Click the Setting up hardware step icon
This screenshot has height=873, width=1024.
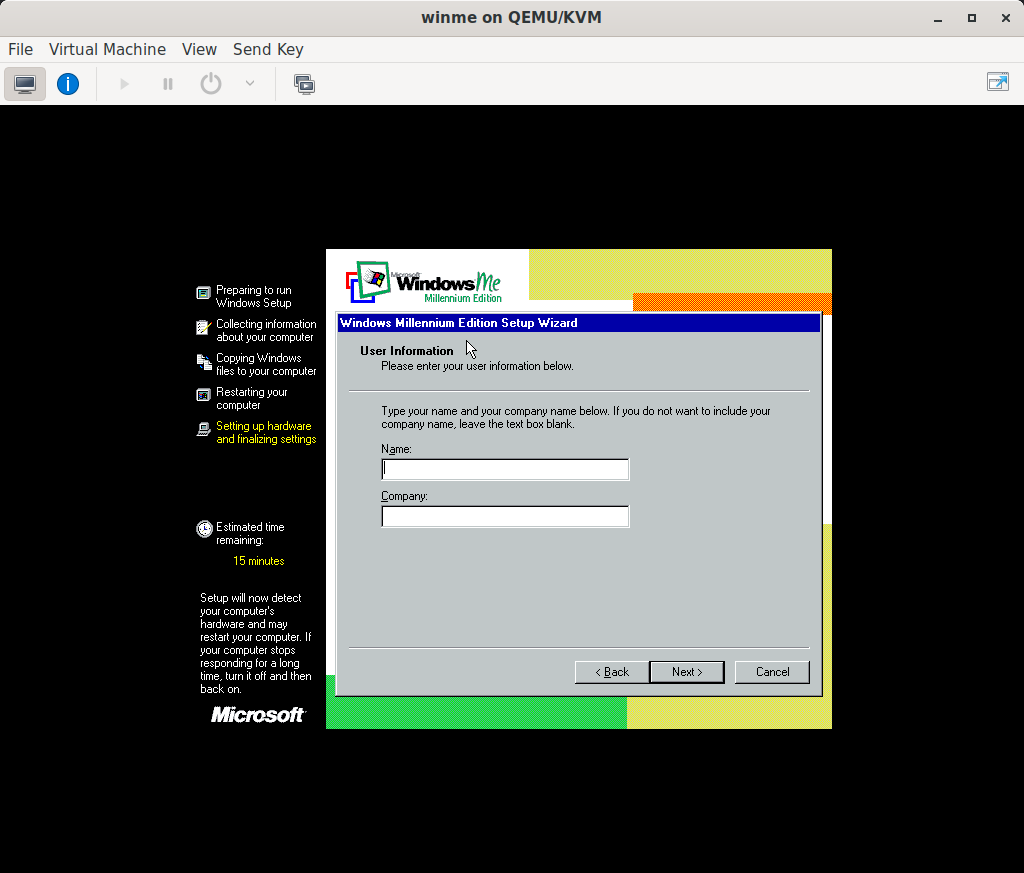(x=204, y=429)
